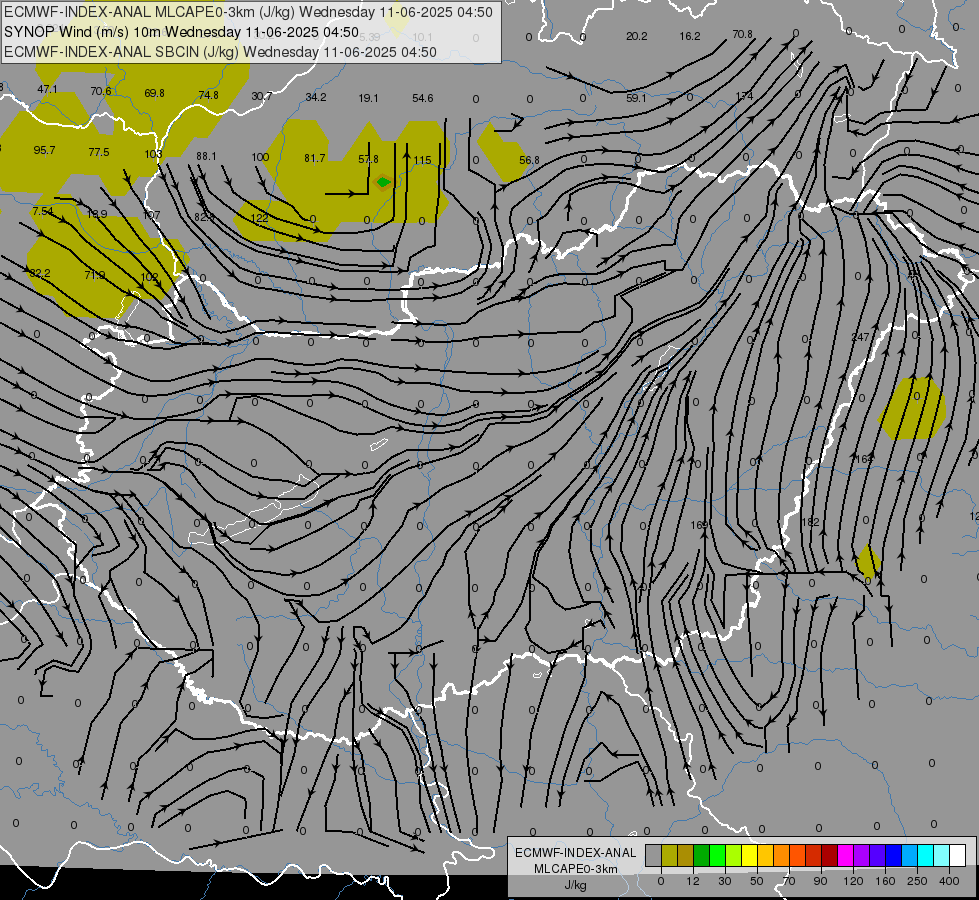Click the map value 19.1
The width and height of the screenshot is (979, 900).
tap(368, 98)
